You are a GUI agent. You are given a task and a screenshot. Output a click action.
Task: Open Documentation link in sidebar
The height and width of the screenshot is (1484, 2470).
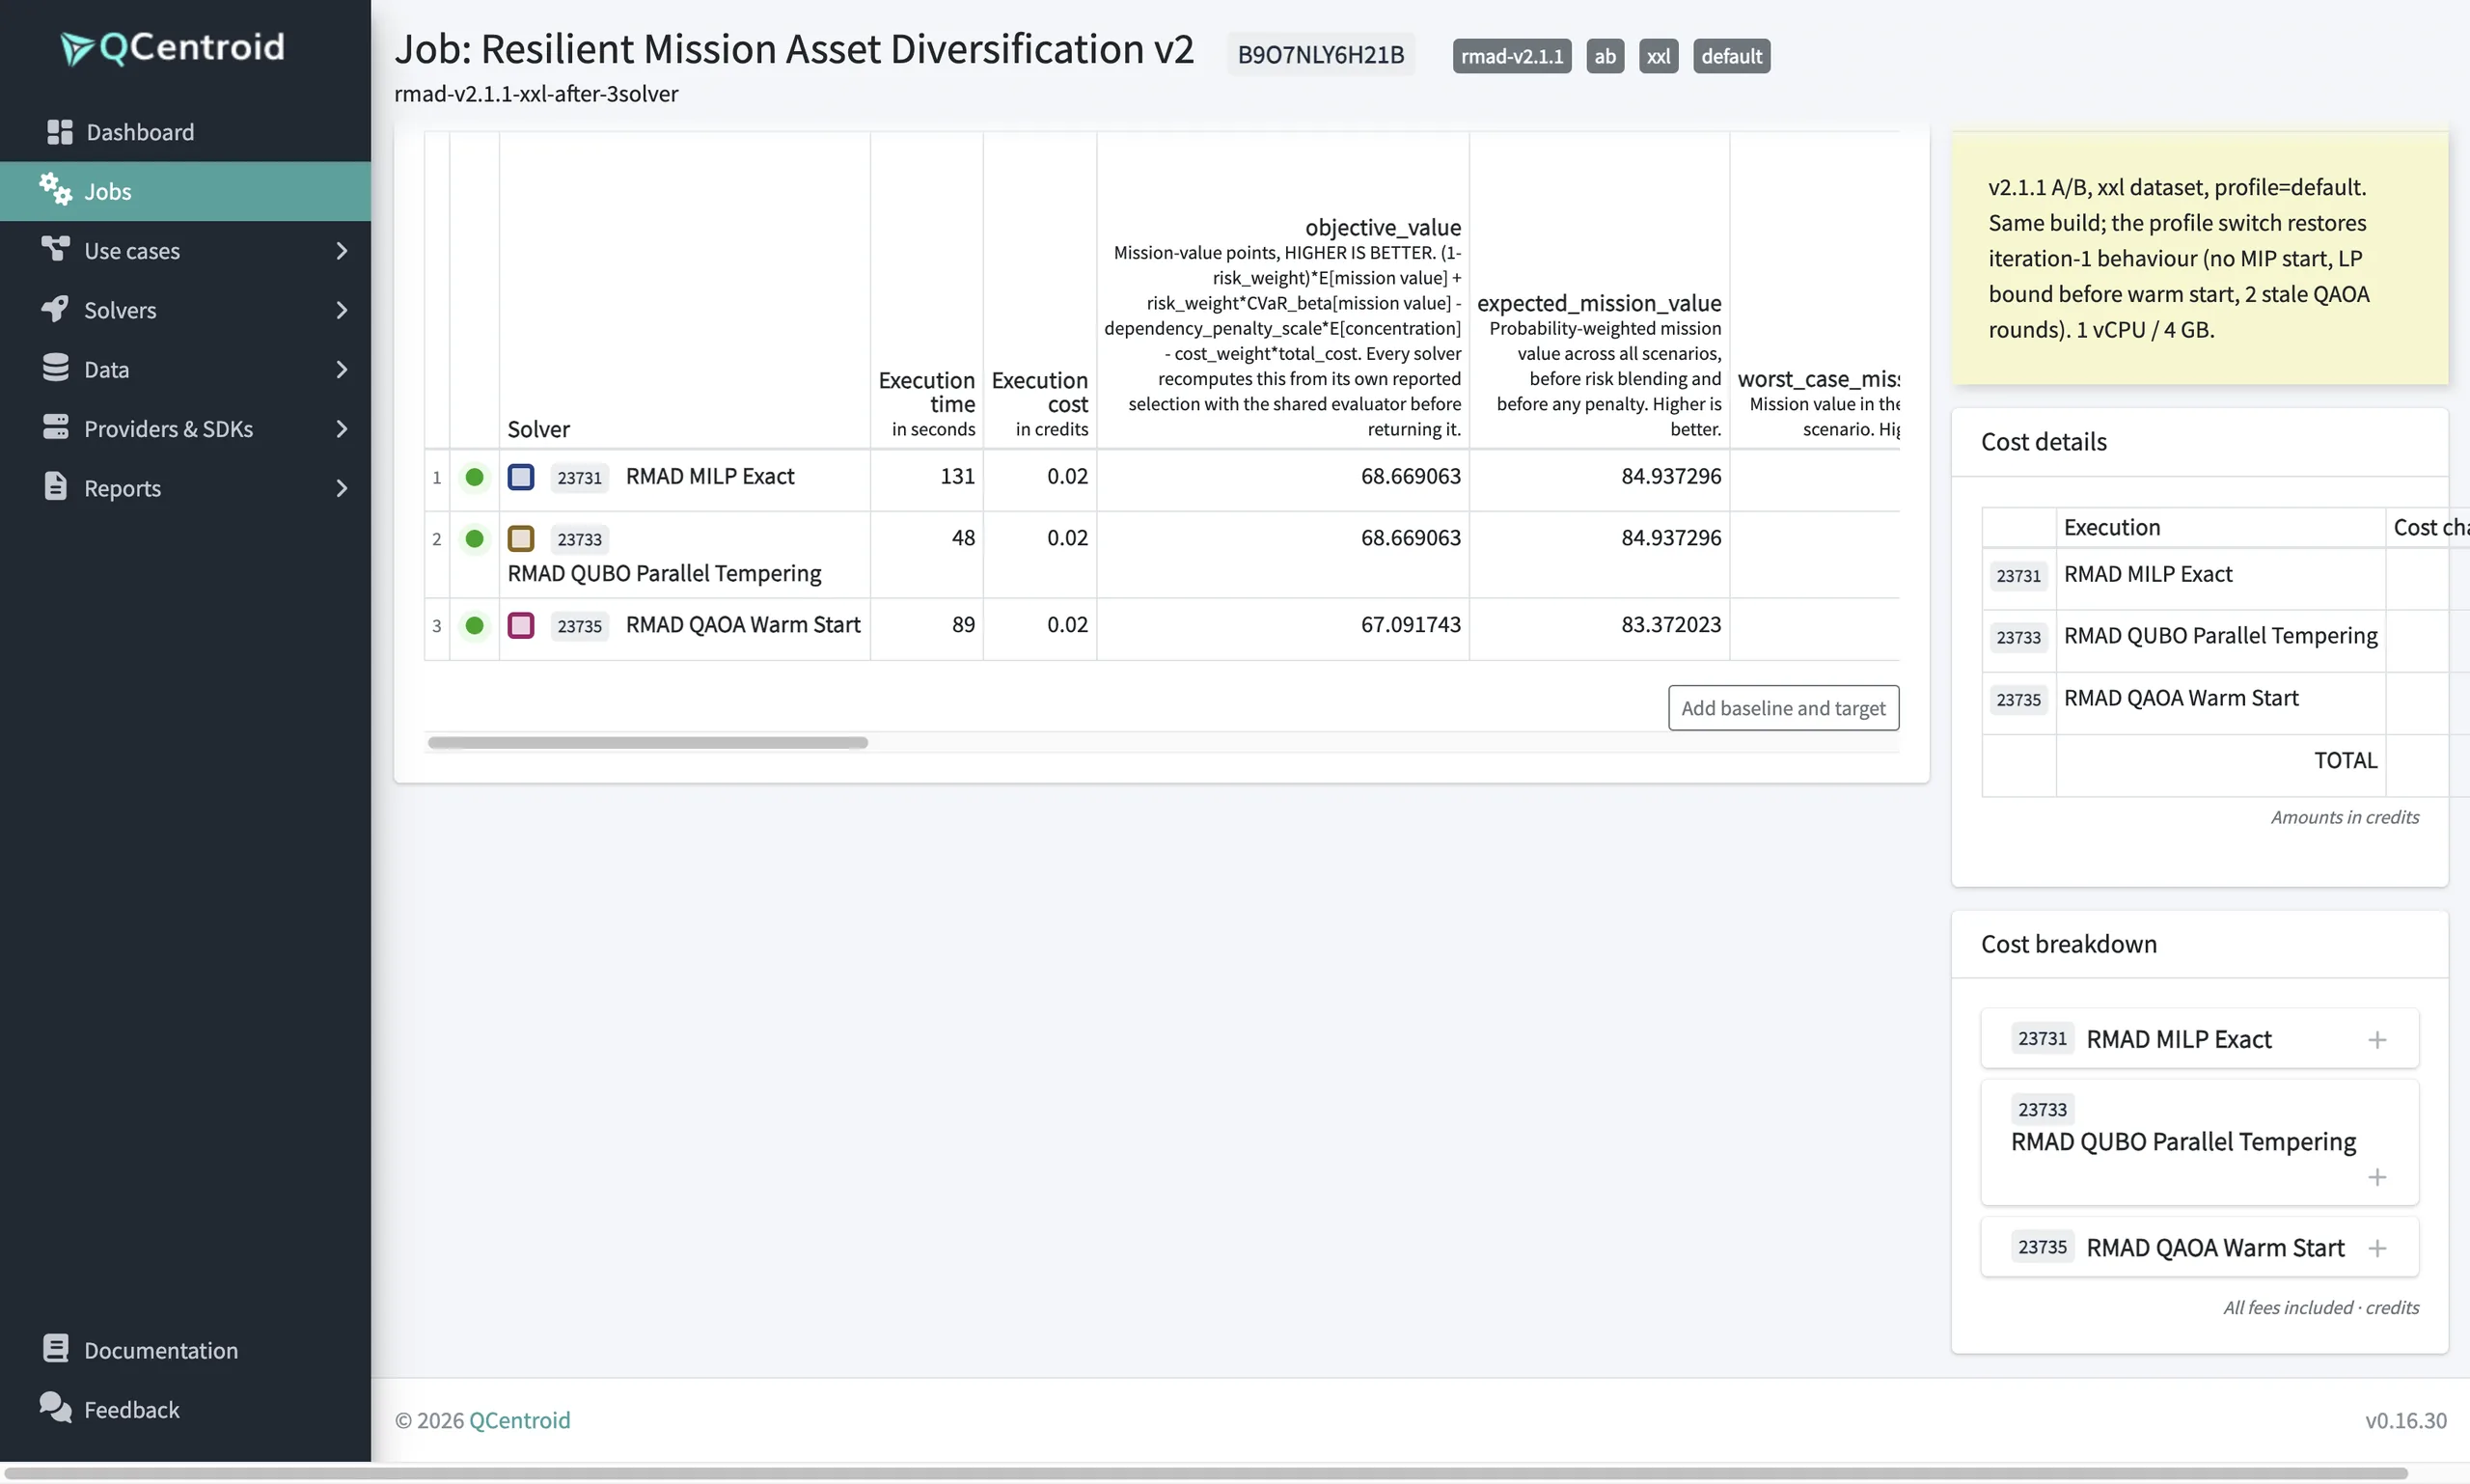coord(185,1350)
